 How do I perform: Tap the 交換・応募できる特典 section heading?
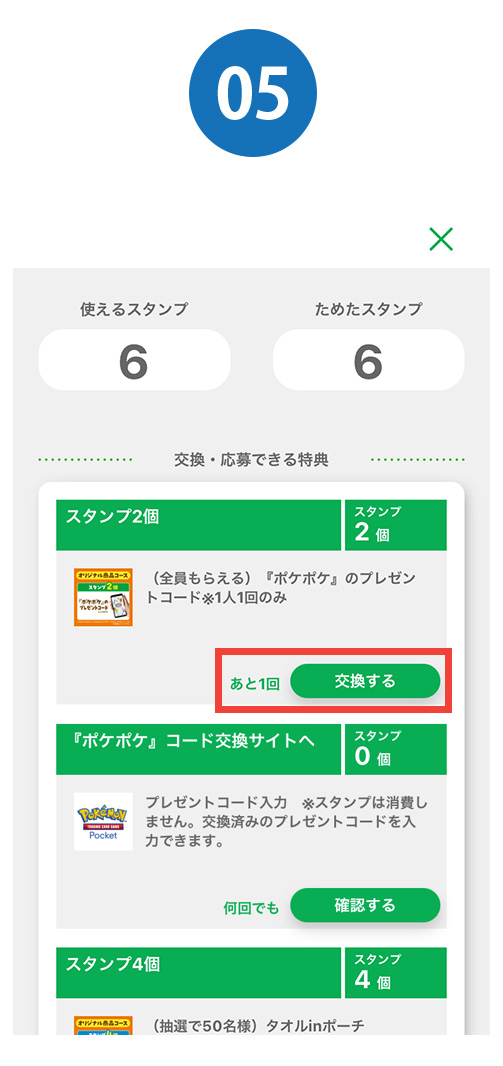[x=252, y=460]
